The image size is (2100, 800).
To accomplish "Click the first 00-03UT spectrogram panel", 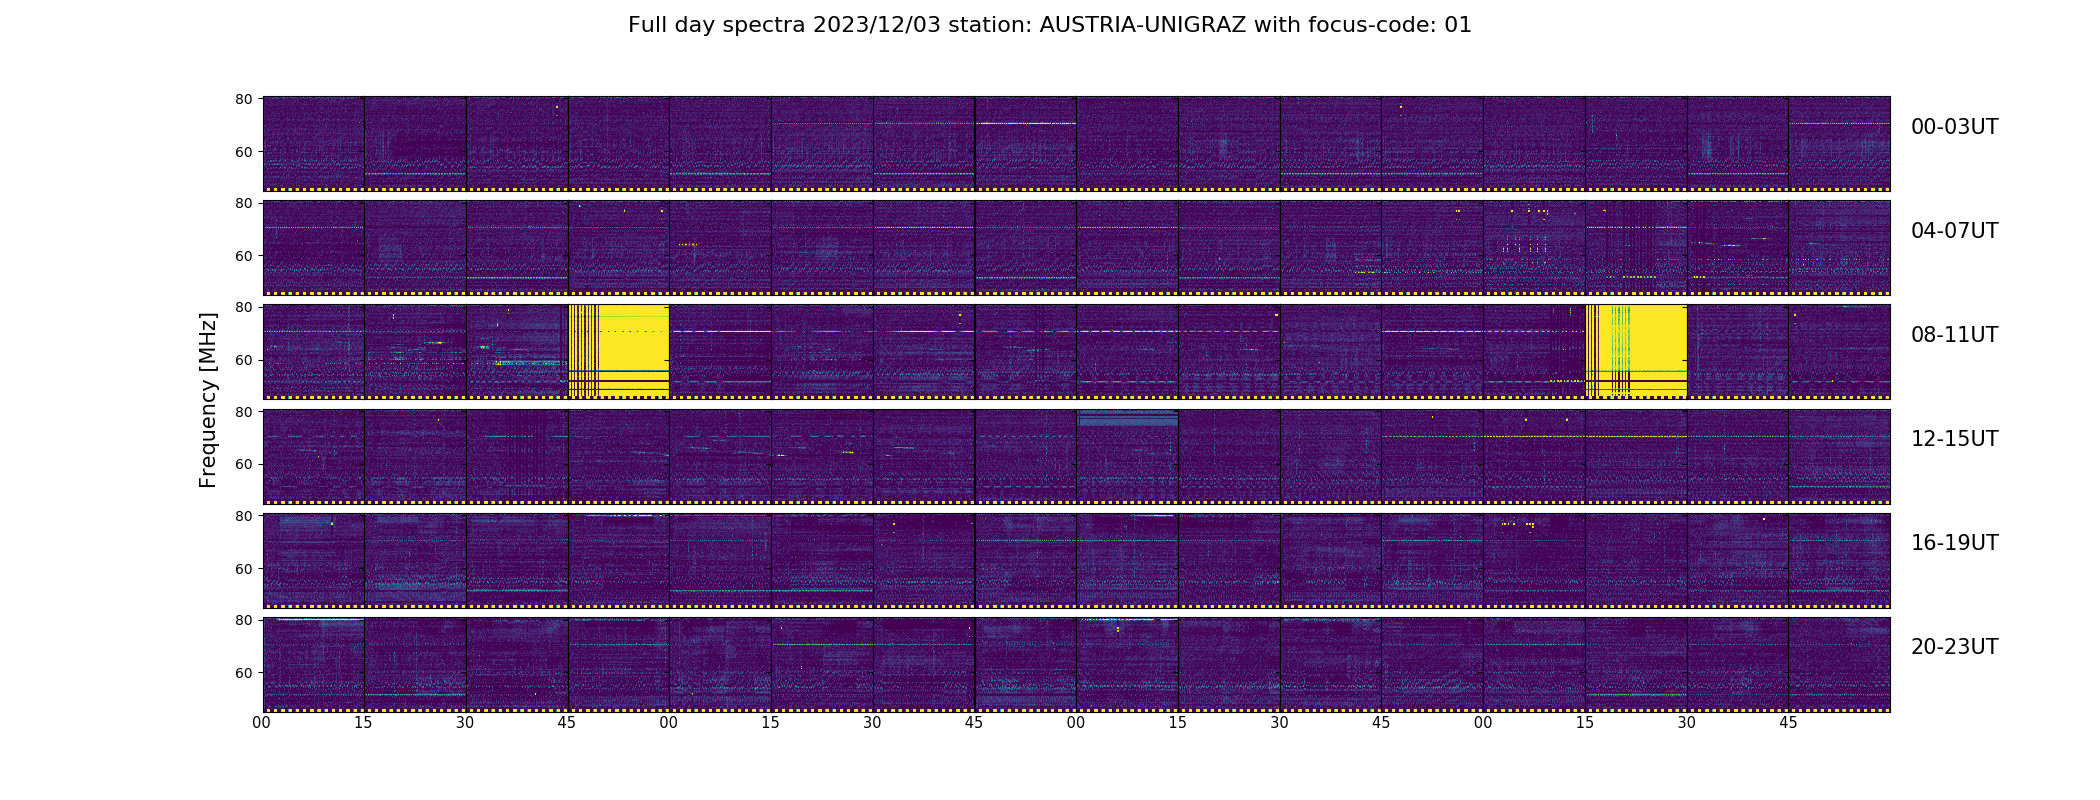I will pos(314,144).
